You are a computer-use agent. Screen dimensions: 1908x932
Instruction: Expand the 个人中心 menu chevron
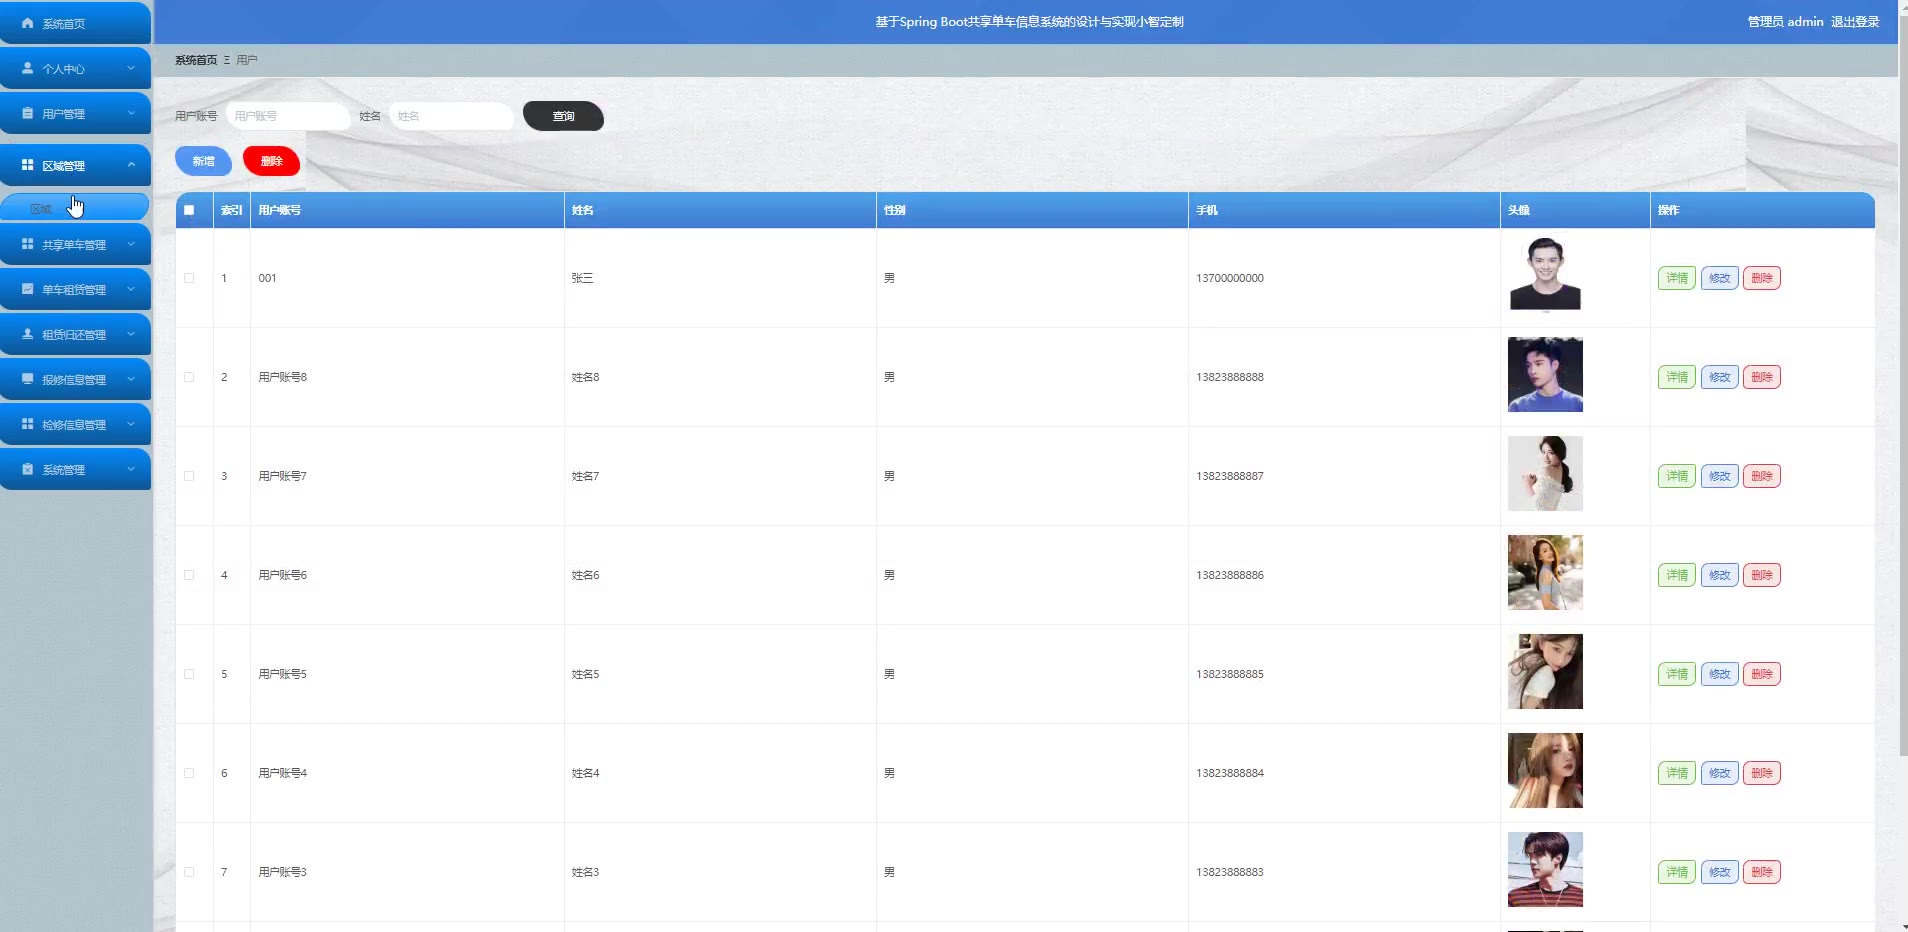(131, 68)
